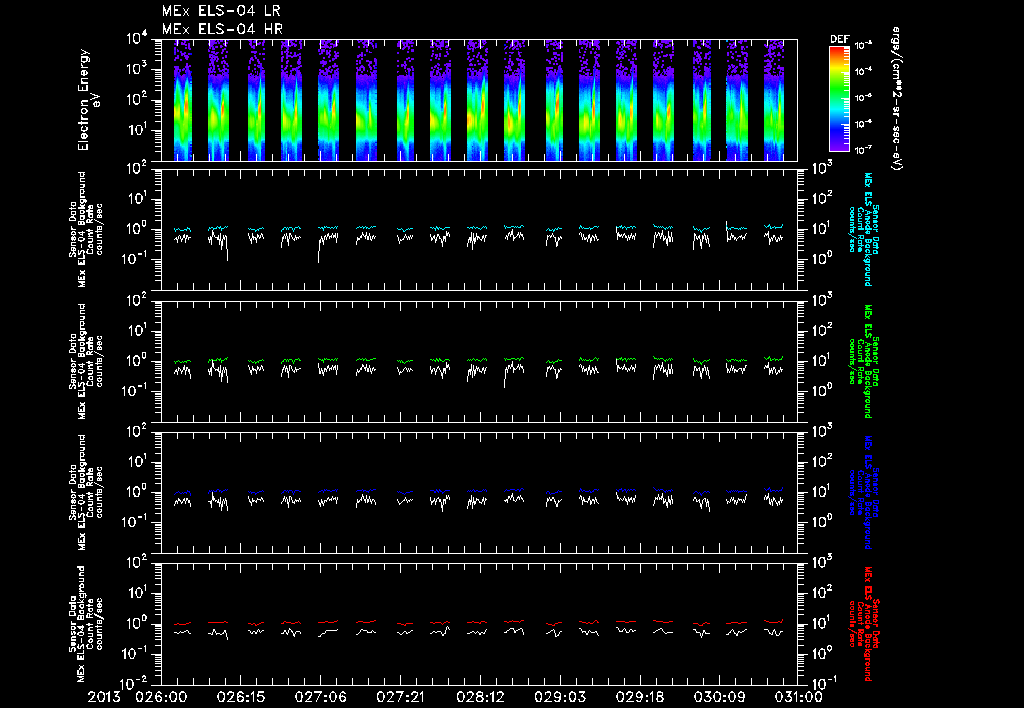Click the left axis title of the green trace panel
Screen dimensions: 1024x708
86,361
